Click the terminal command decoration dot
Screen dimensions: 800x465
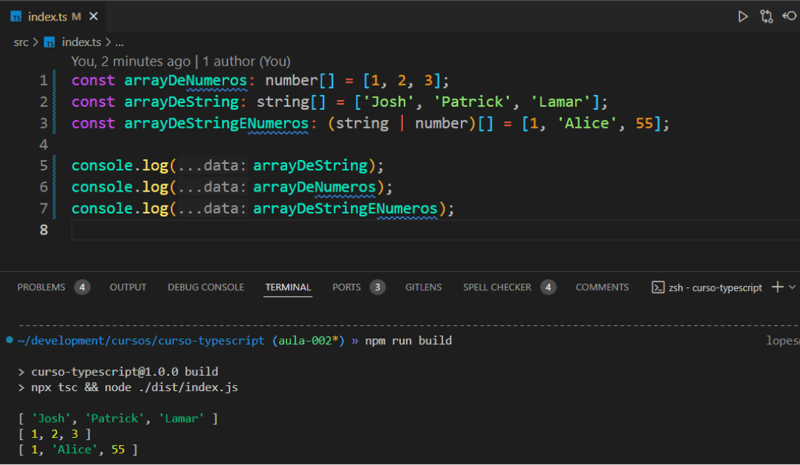[9, 340]
